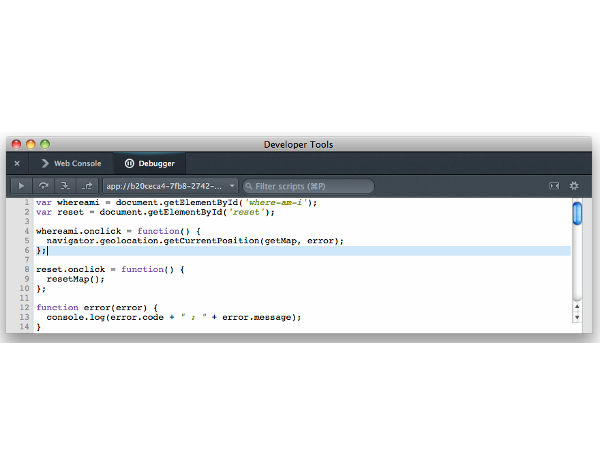Click the green zoom window button
Screen dimensions: 600x476
(44, 145)
